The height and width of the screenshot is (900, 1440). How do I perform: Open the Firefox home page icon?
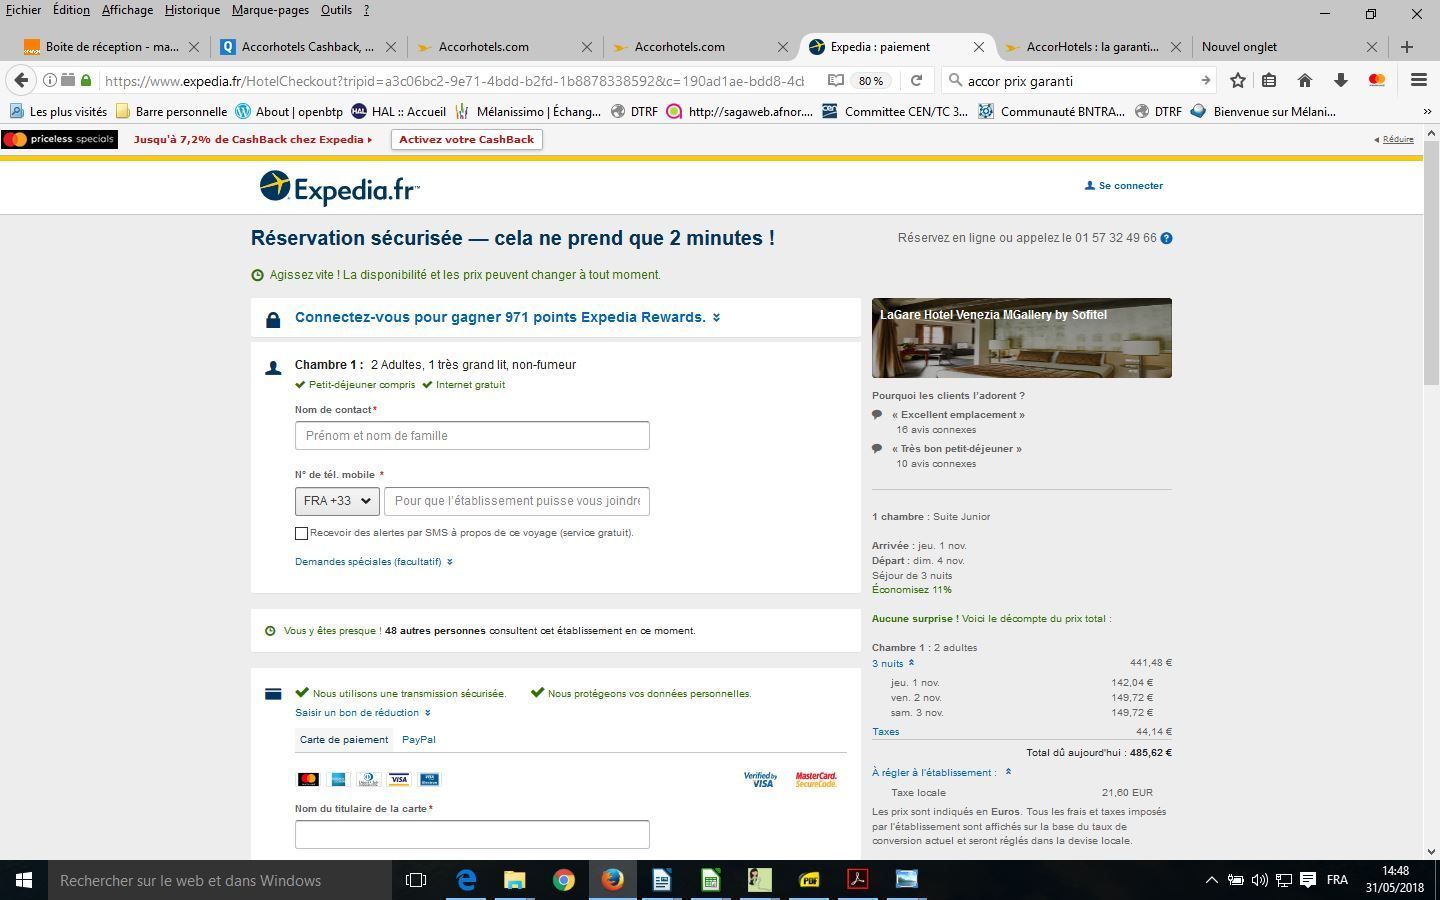tap(1305, 80)
